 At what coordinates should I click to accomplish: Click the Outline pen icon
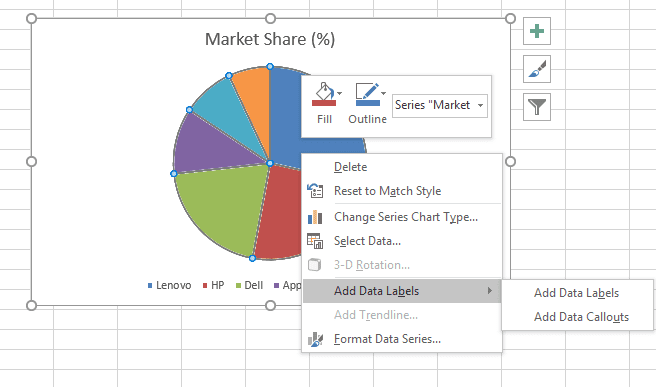[367, 95]
